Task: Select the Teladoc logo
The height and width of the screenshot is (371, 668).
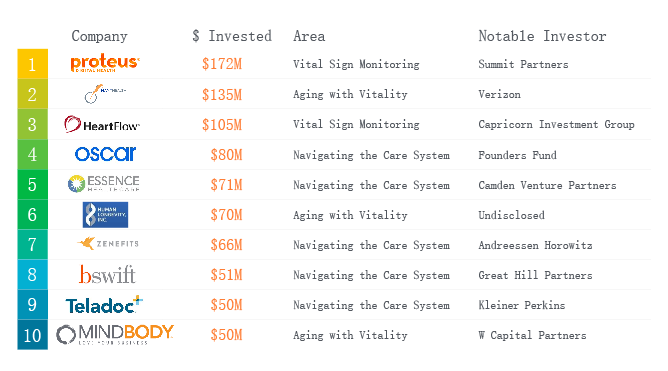Action: (104, 305)
